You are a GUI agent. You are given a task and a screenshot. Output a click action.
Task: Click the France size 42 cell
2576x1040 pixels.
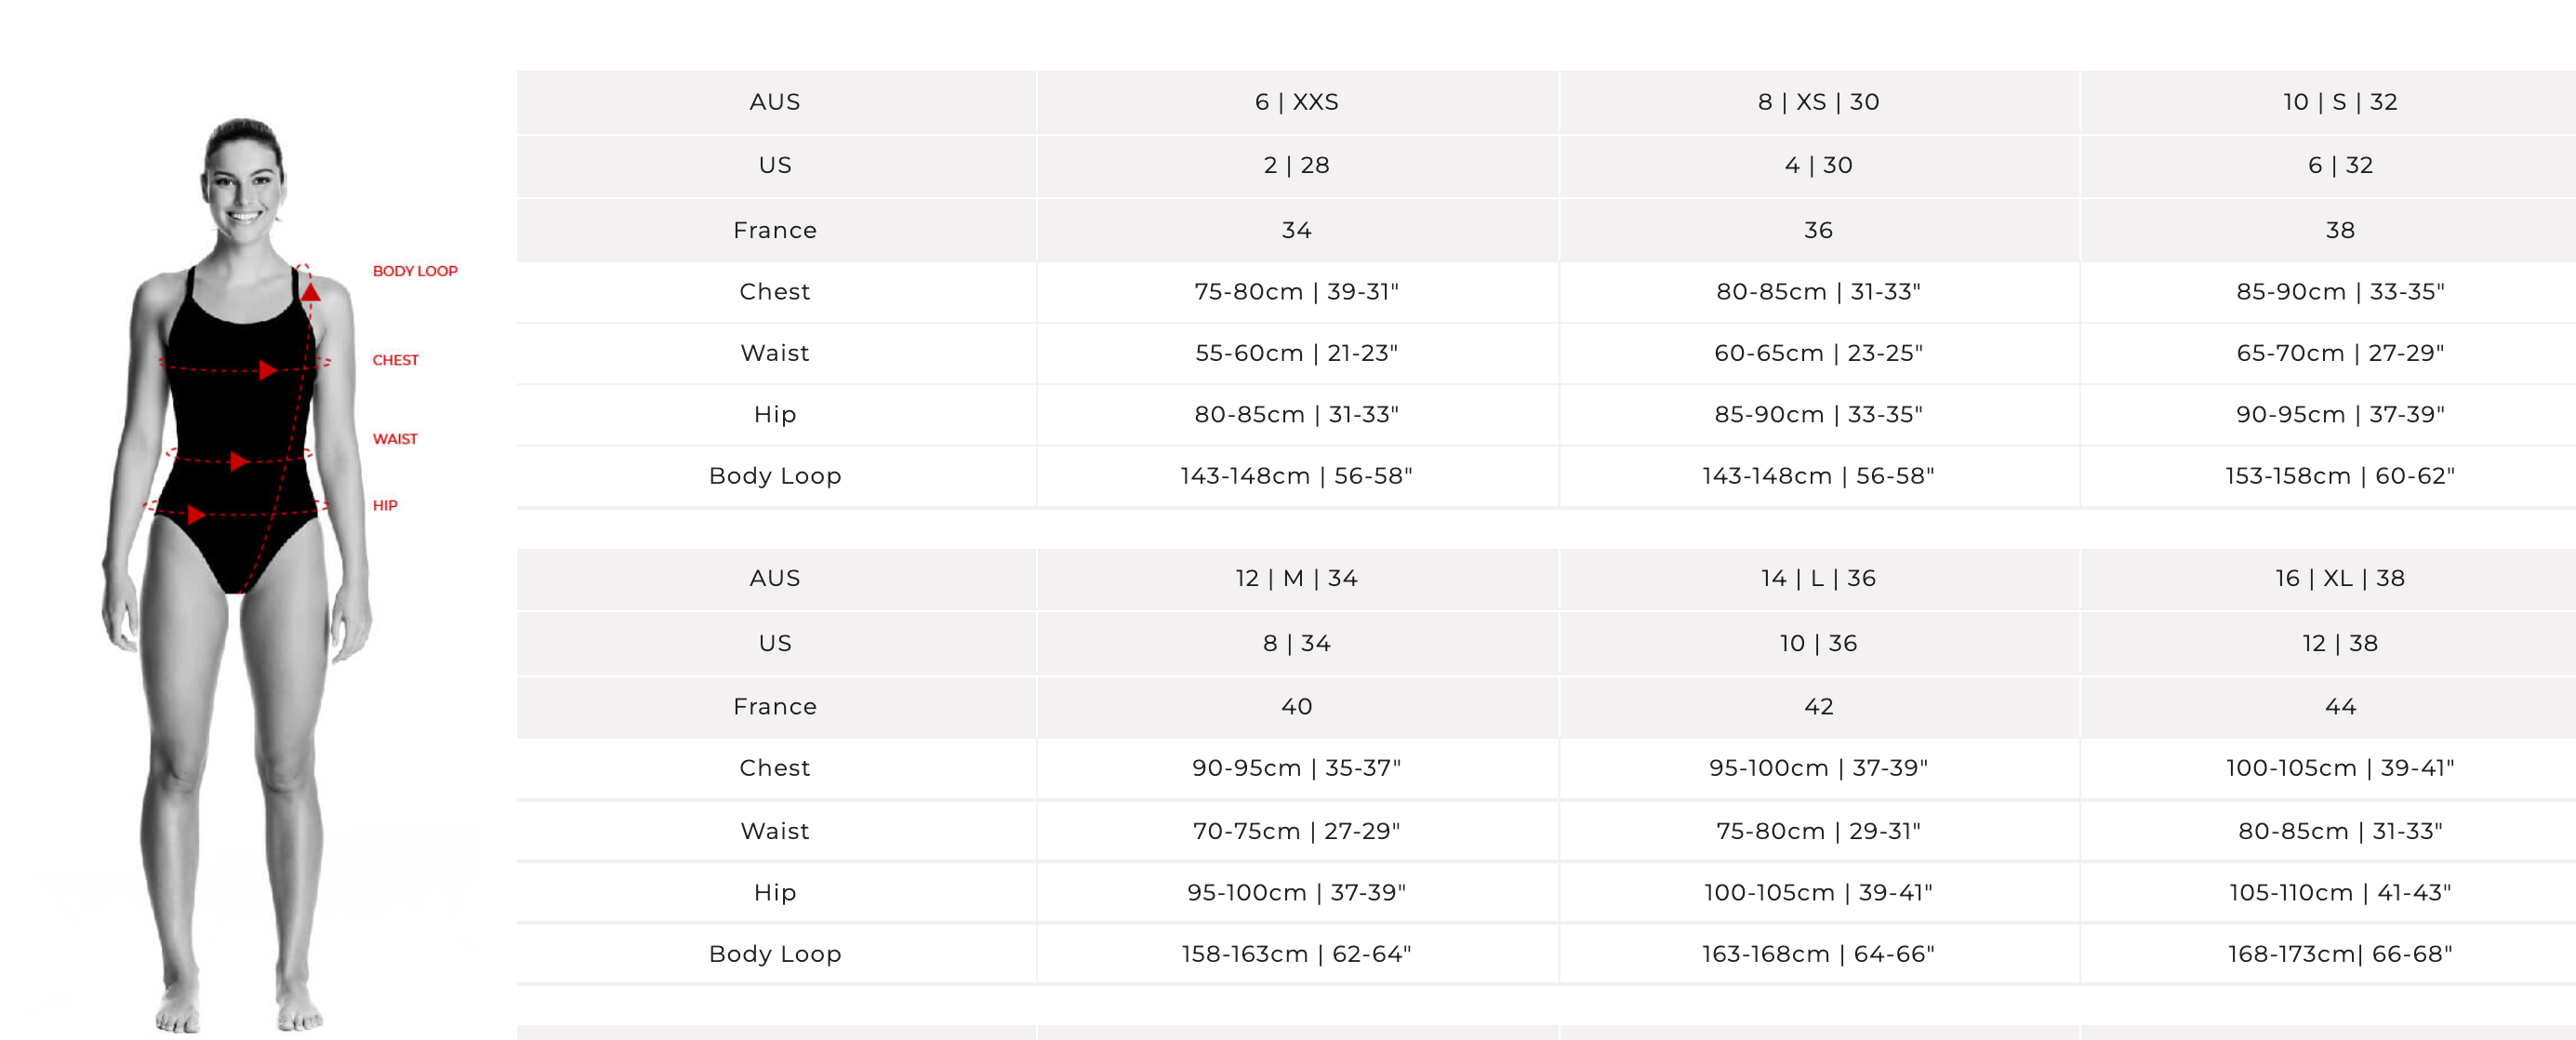coord(1818,707)
